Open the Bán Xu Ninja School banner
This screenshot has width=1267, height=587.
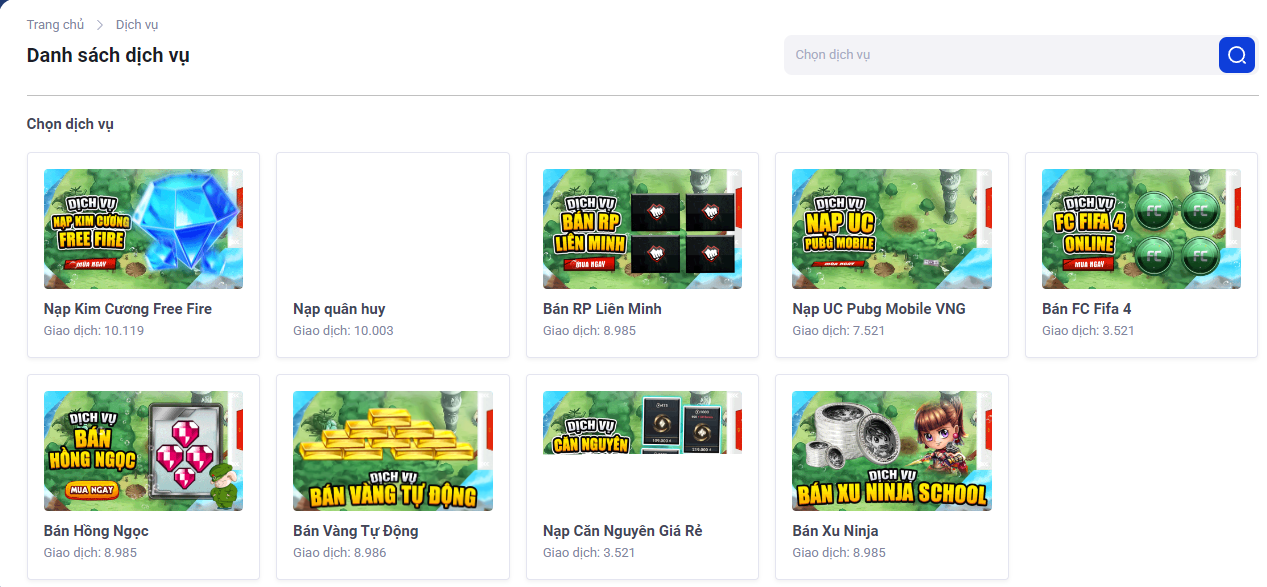coord(891,451)
